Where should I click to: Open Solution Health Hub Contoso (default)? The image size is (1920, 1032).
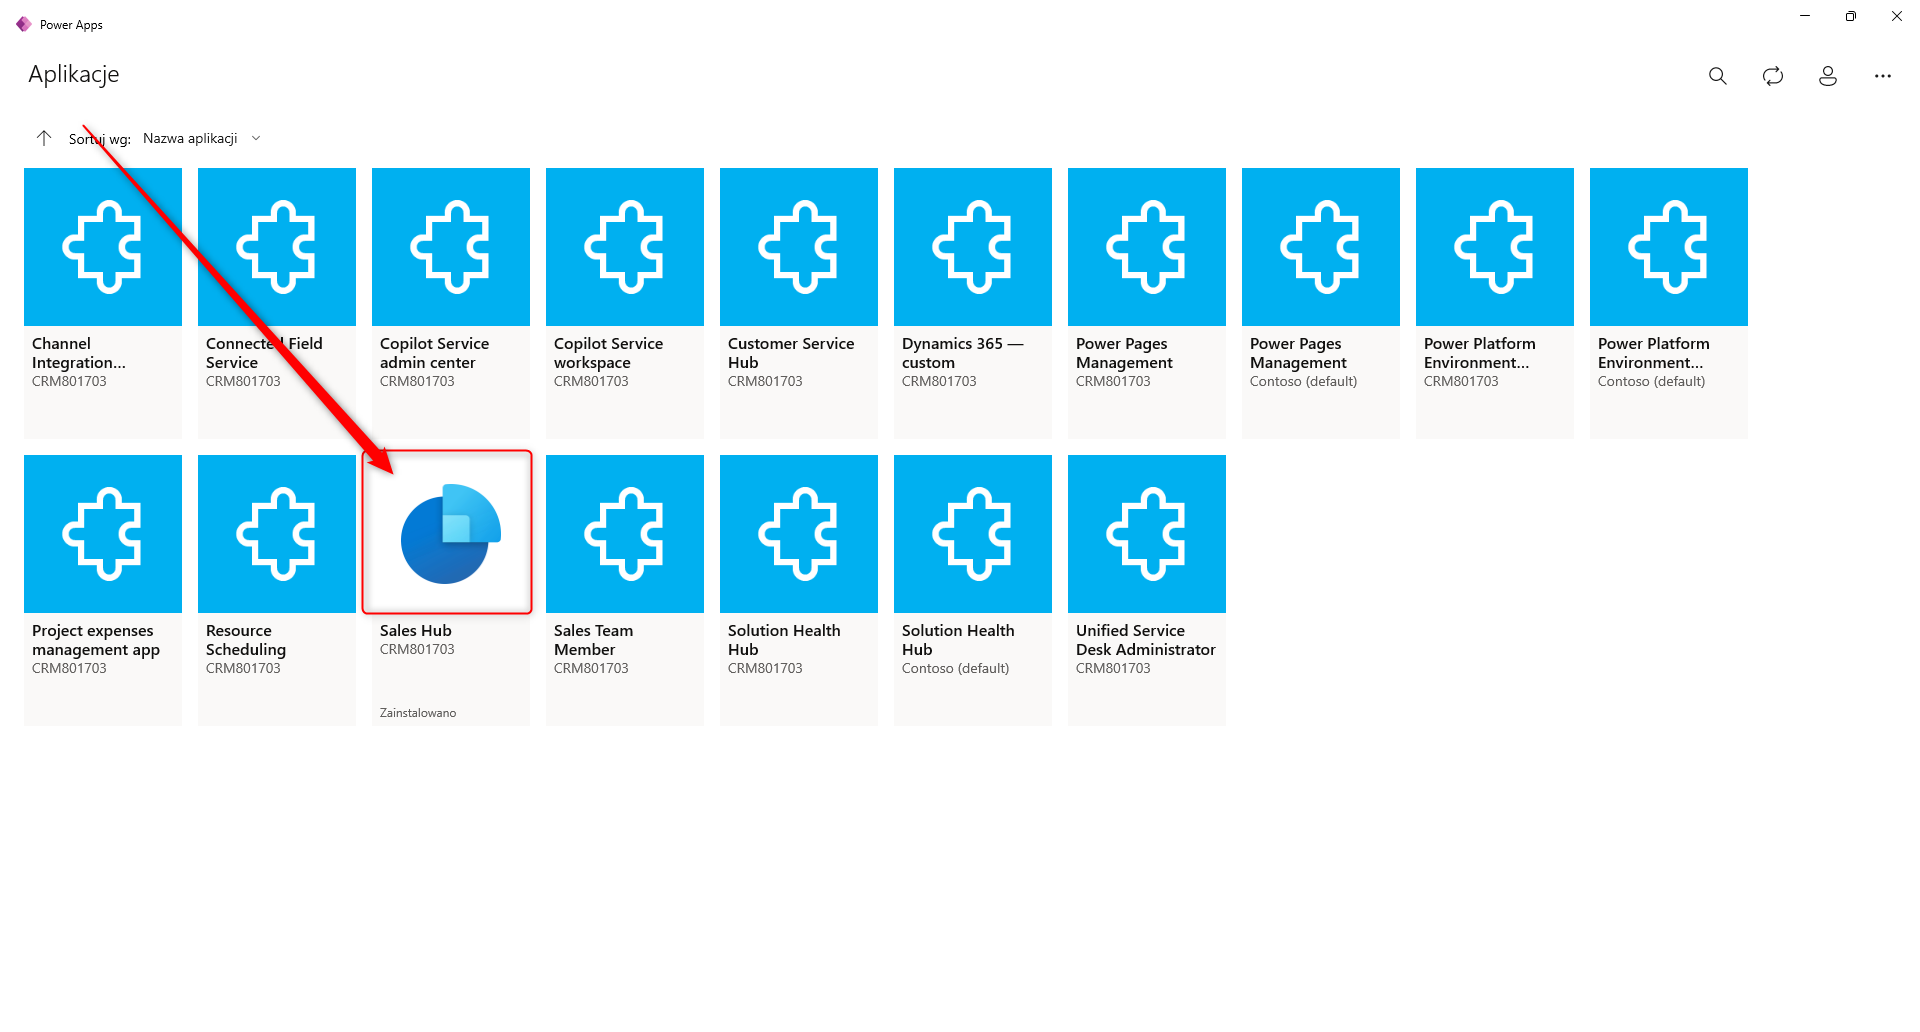(973, 534)
